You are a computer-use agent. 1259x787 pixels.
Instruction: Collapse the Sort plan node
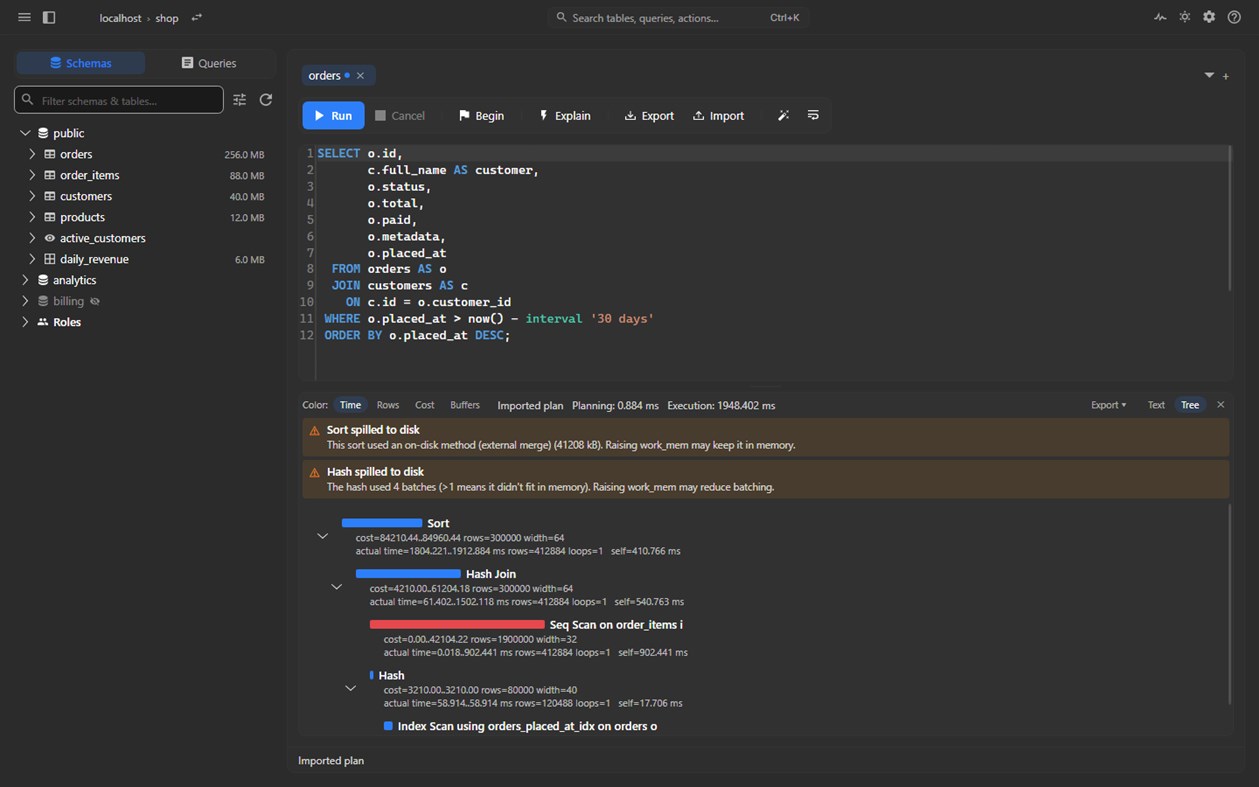click(x=322, y=537)
